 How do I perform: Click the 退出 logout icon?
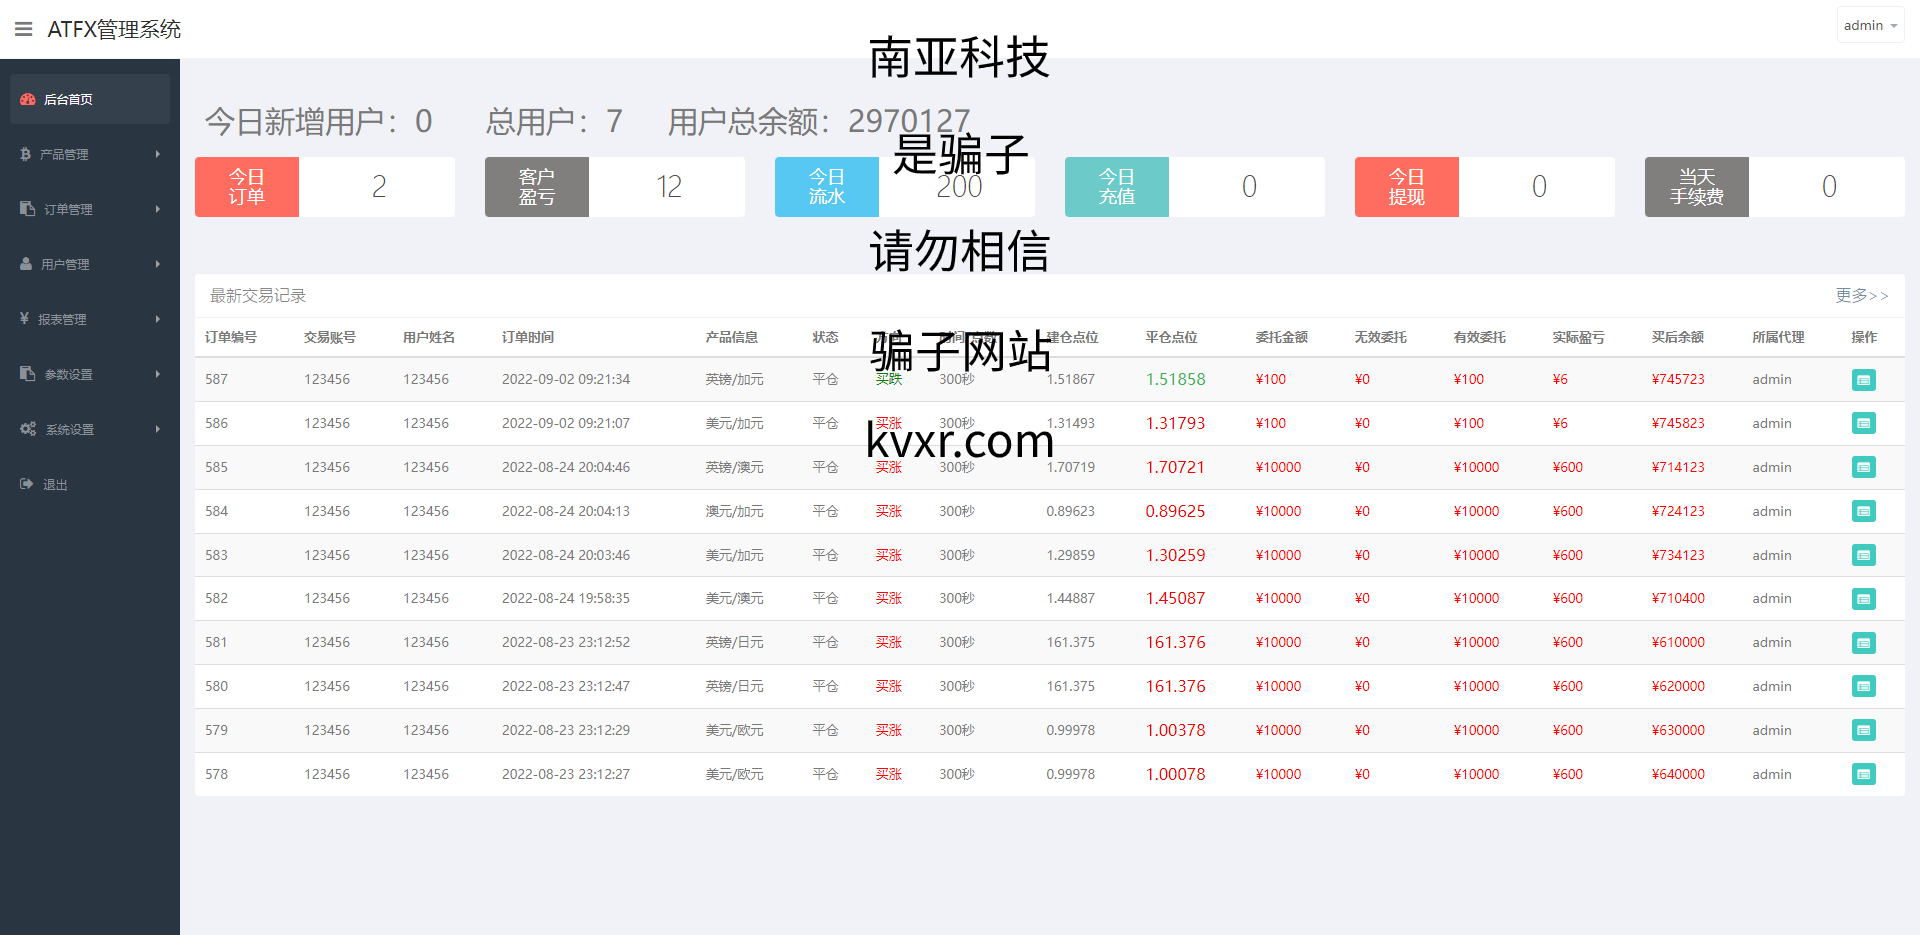27,484
